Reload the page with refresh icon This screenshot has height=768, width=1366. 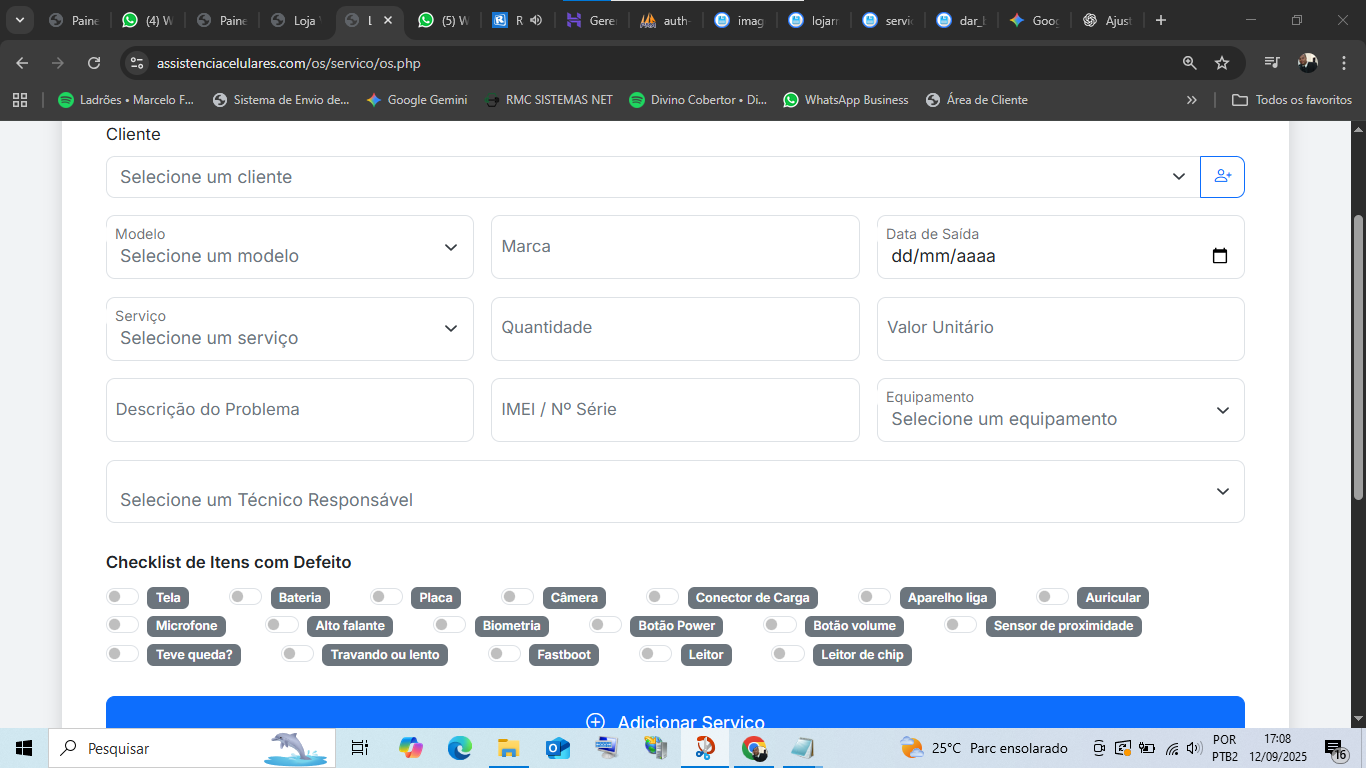[x=94, y=63]
